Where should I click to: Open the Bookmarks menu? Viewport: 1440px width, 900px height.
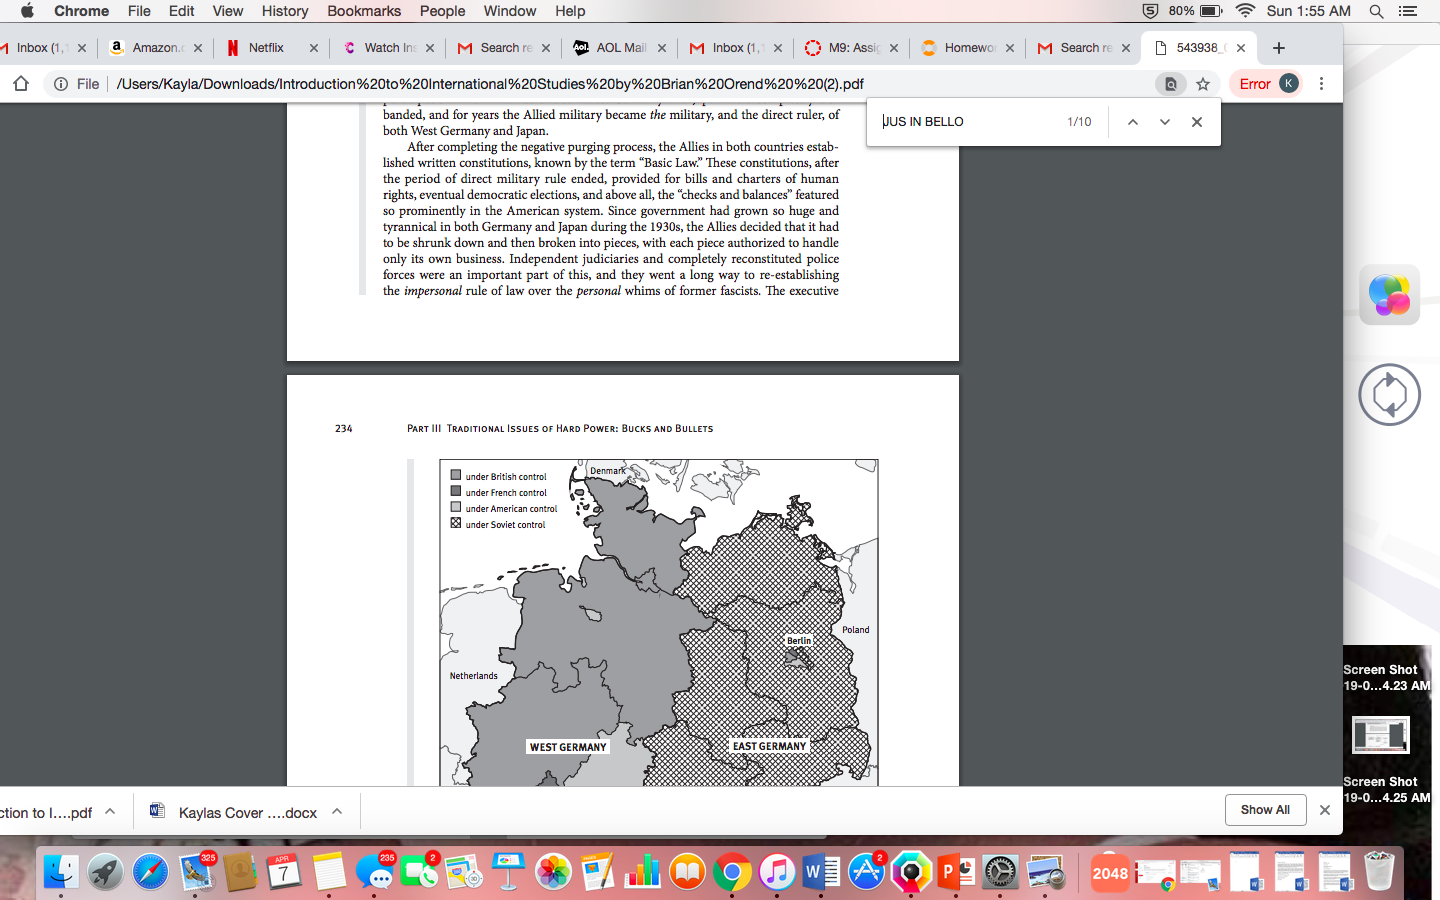(364, 11)
